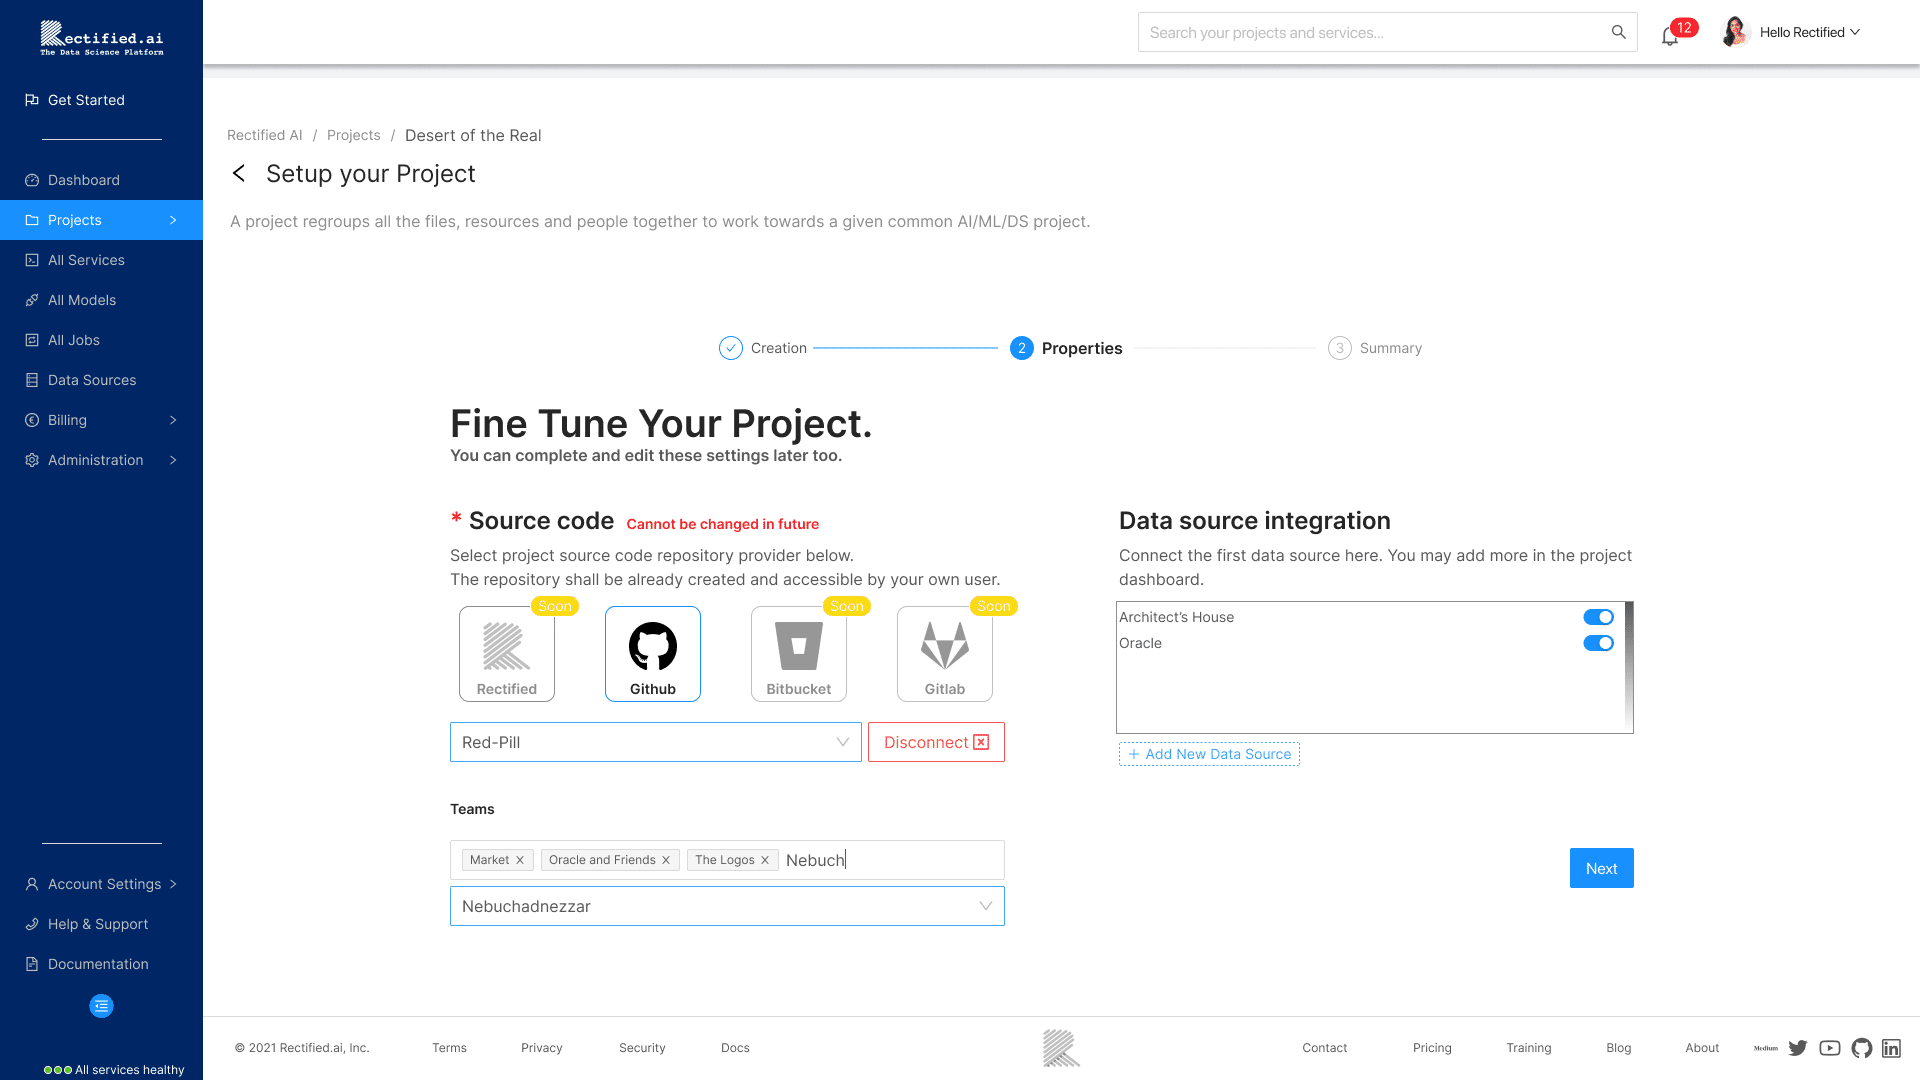Open Data Sources in the sidebar
This screenshot has height=1080, width=1920.
coord(92,380)
